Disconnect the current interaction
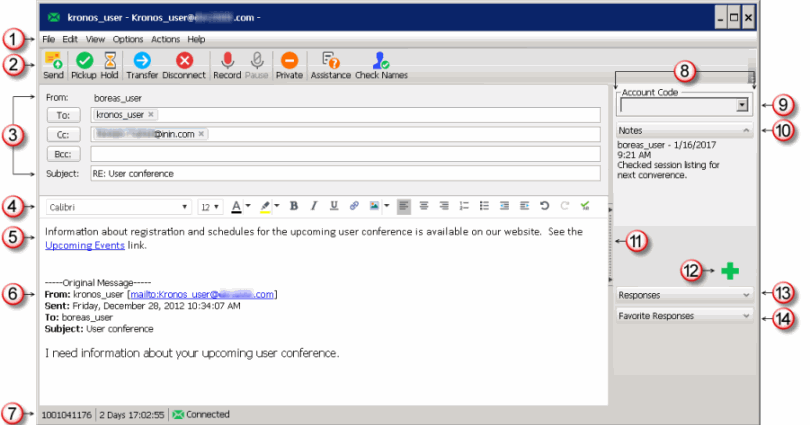810x425 pixels. click(184, 62)
